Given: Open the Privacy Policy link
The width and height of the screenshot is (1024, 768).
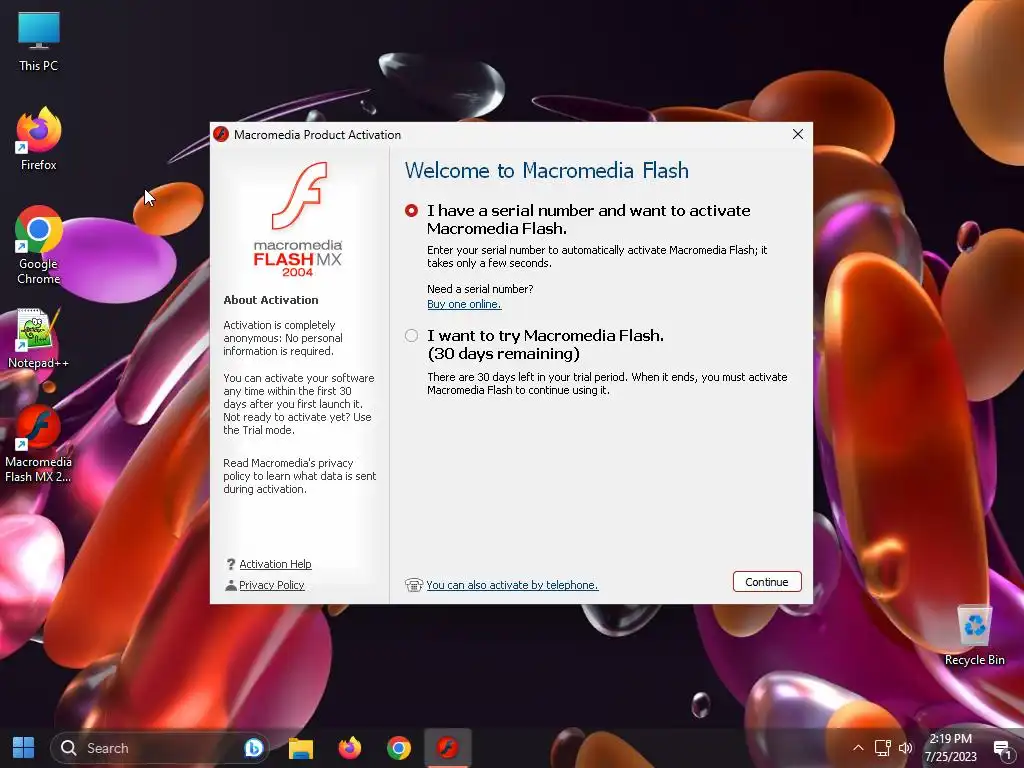Looking at the screenshot, I should click(x=272, y=585).
